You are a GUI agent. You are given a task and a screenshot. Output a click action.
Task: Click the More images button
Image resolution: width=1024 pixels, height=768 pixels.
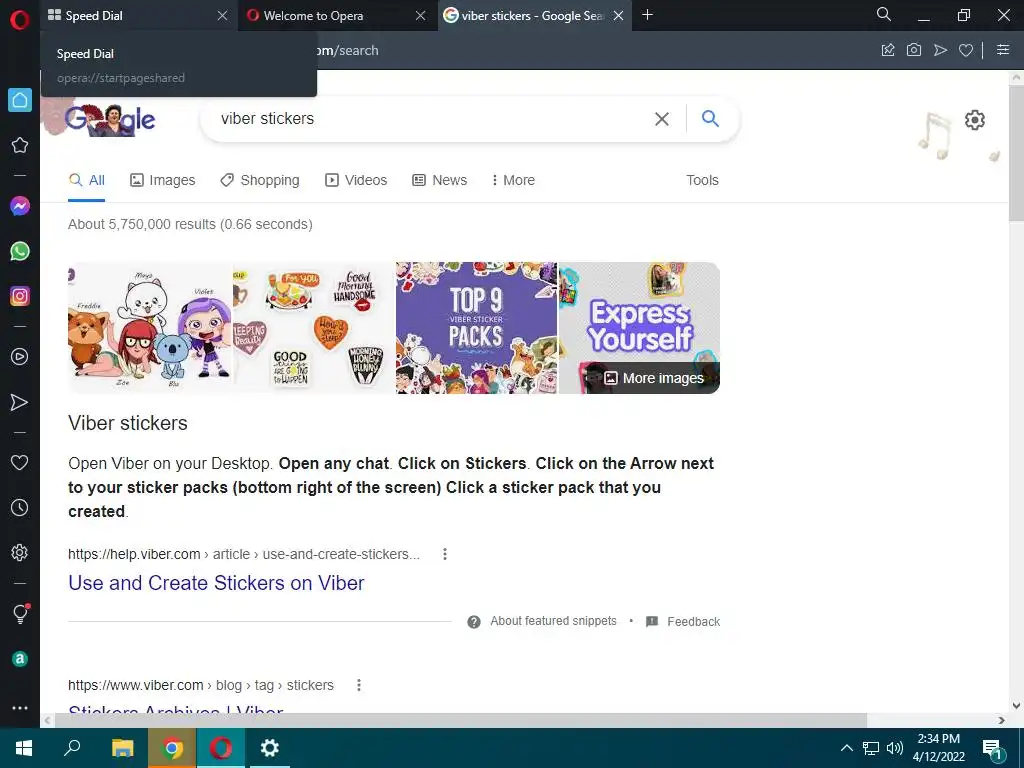click(653, 378)
